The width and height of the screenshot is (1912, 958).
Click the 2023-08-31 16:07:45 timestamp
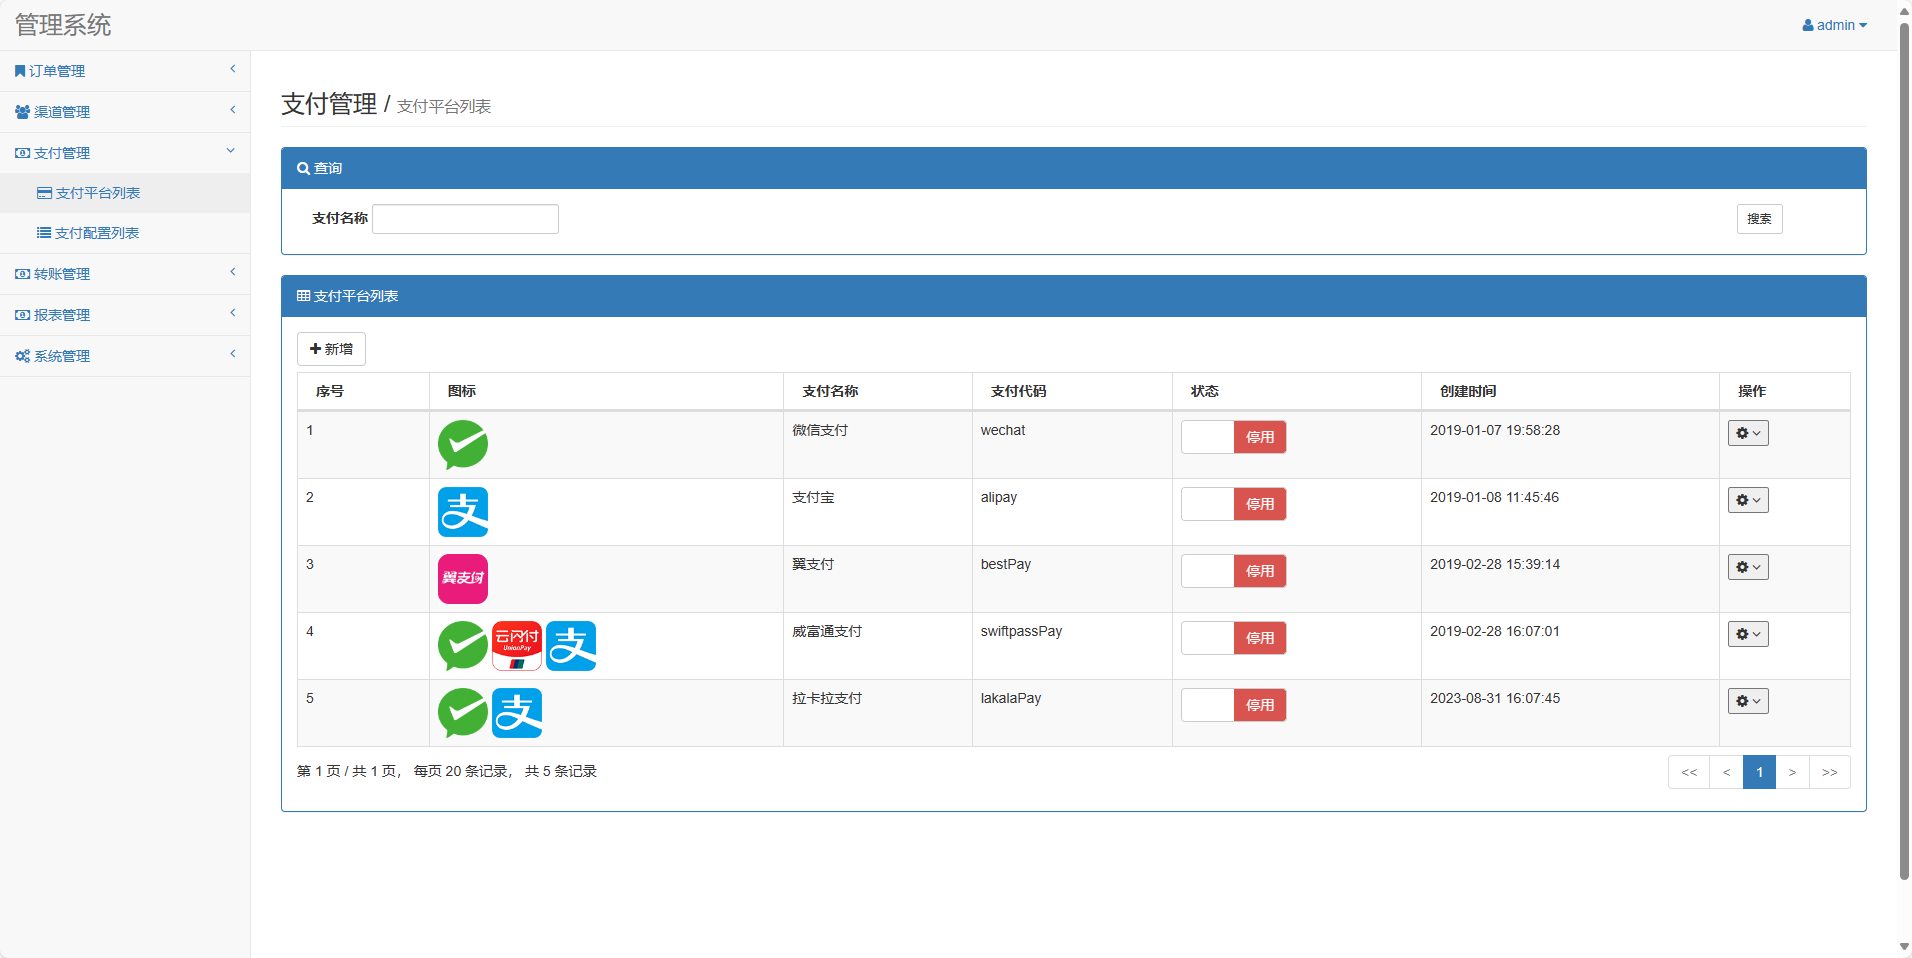[x=1495, y=698]
